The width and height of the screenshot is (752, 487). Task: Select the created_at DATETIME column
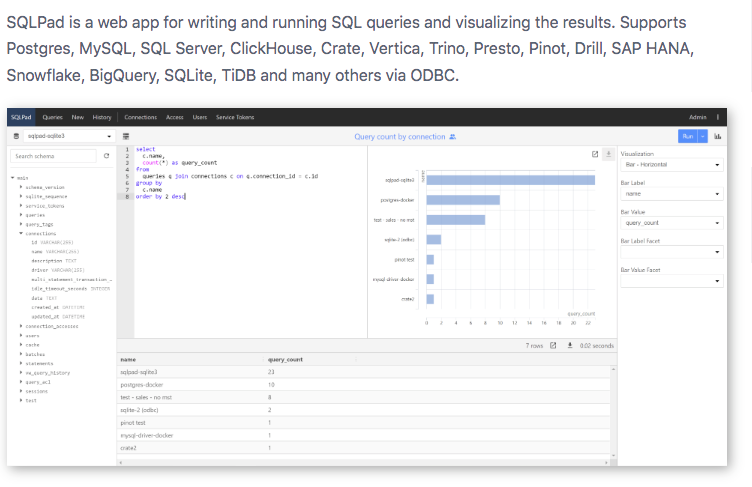click(x=58, y=307)
